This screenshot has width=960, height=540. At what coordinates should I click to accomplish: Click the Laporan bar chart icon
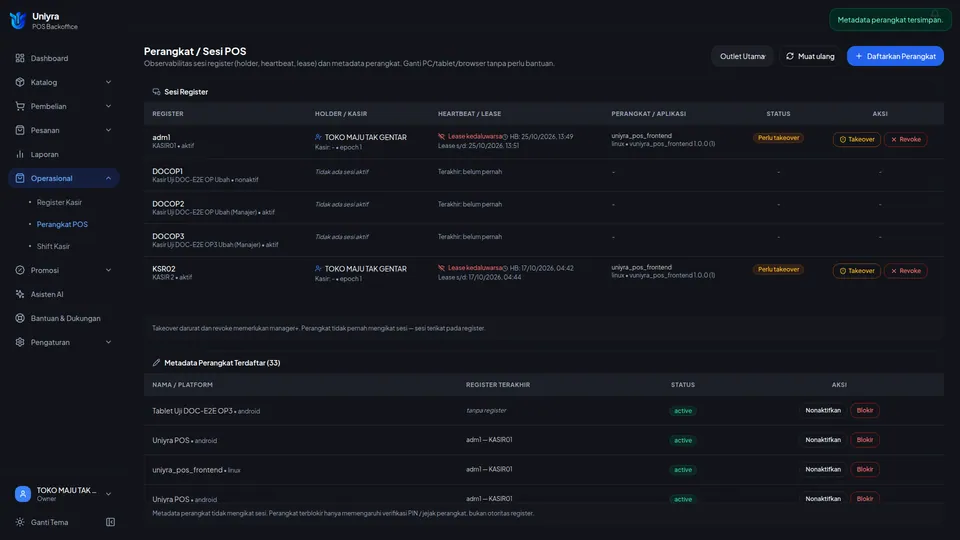tap(20, 154)
